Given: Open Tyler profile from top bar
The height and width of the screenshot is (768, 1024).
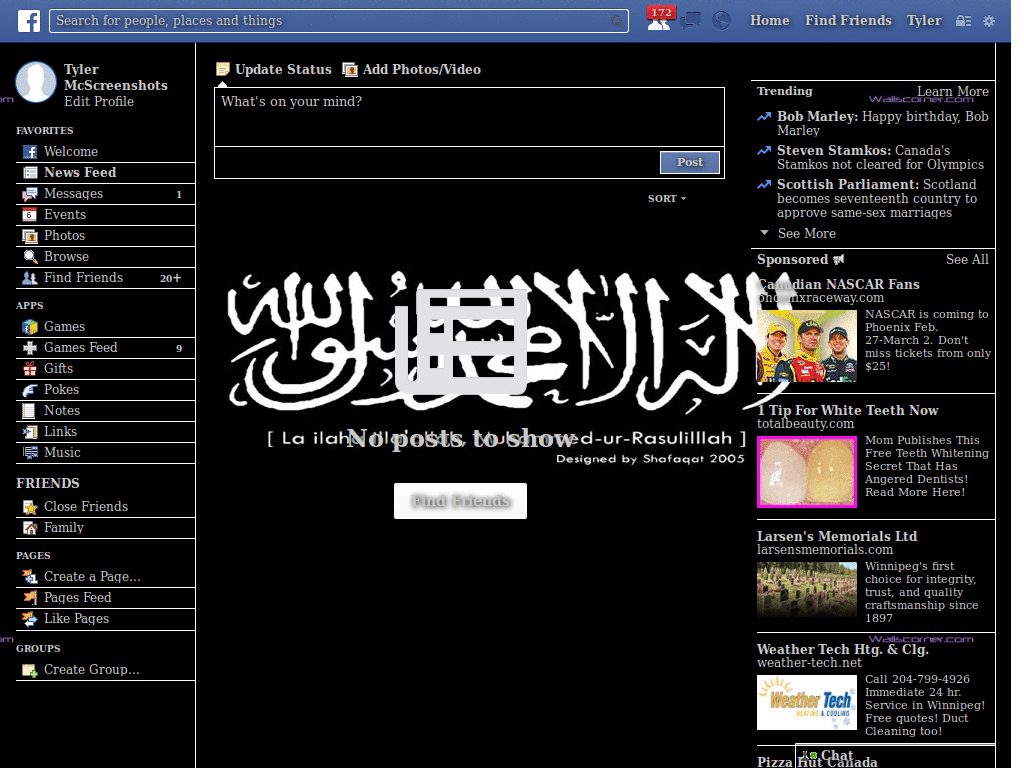Looking at the screenshot, I should pos(924,21).
